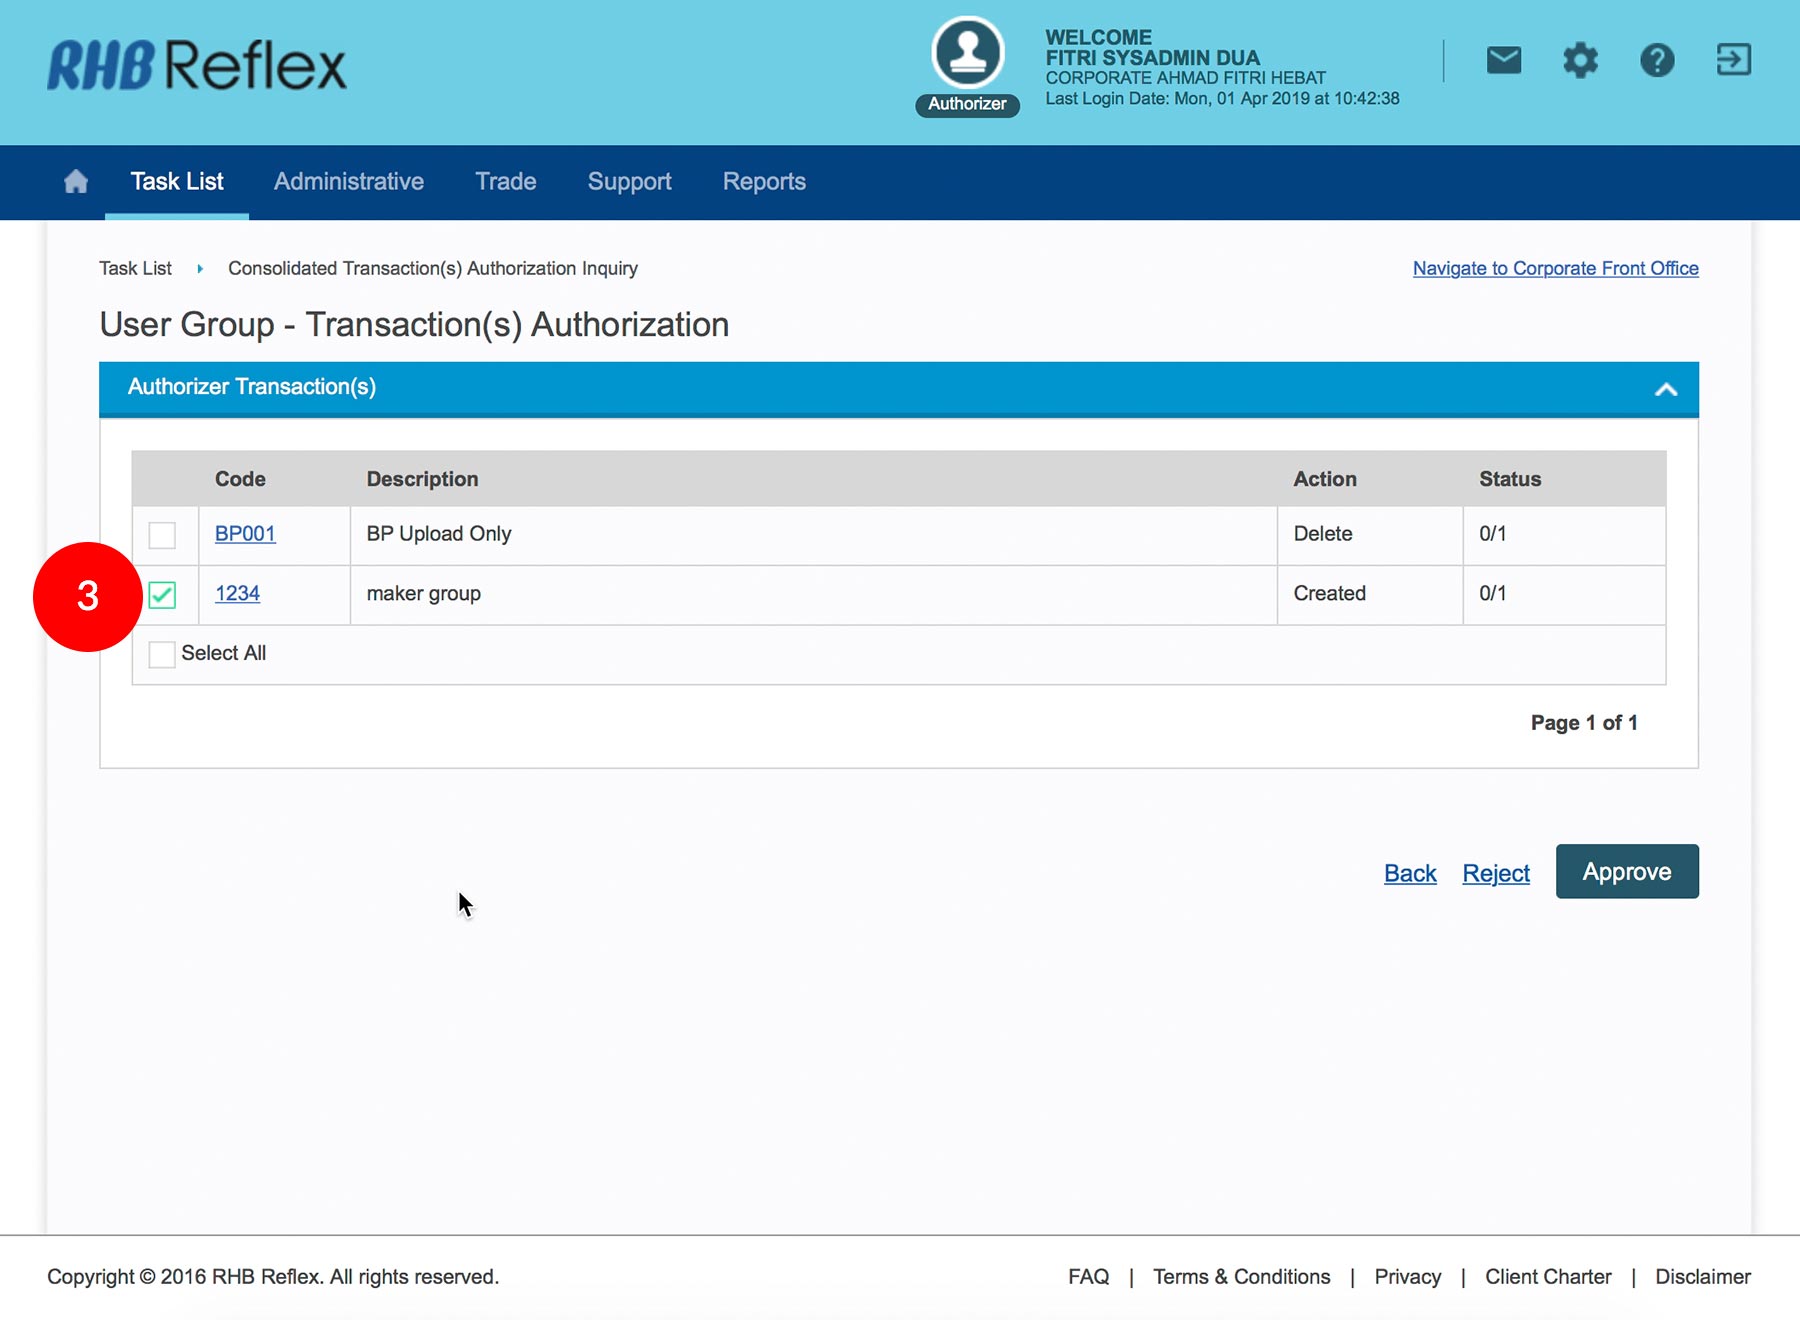
Task: Check the BP001 row checkbox
Action: point(162,535)
